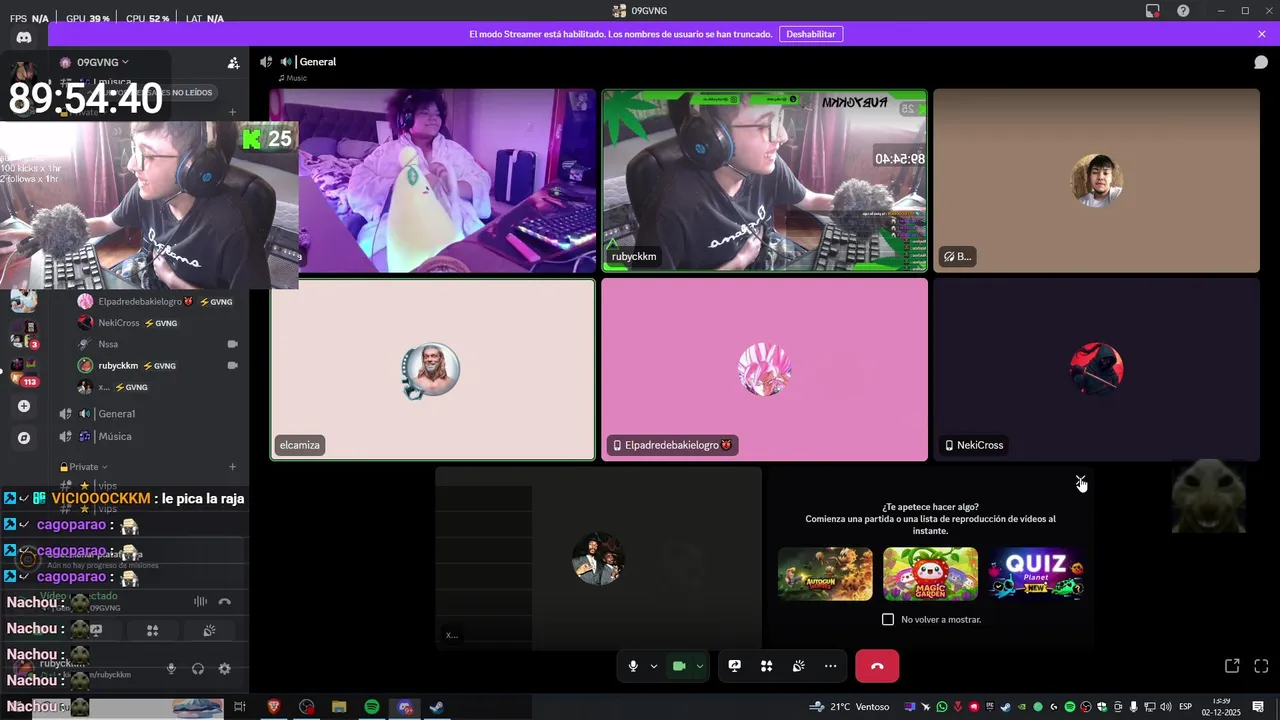Open camera options dropdown arrow
1280x720 pixels.
tap(700, 666)
